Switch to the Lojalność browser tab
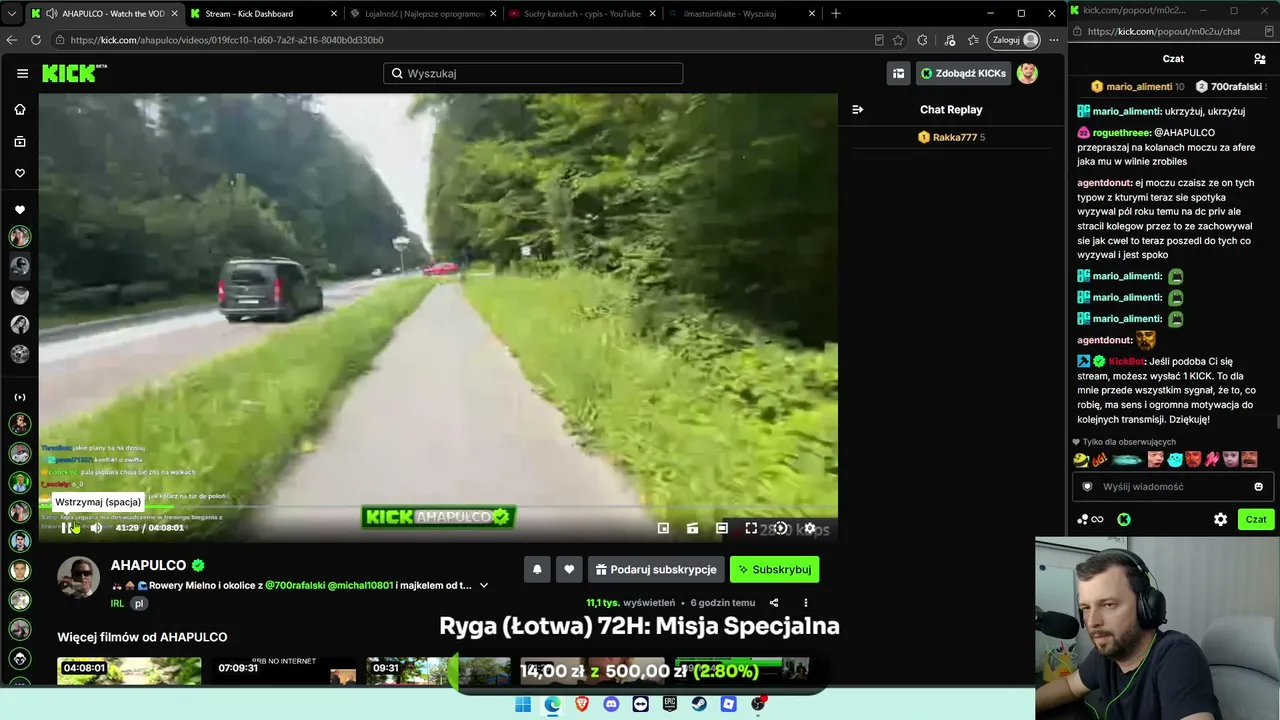The width and height of the screenshot is (1280, 720). coord(424,14)
